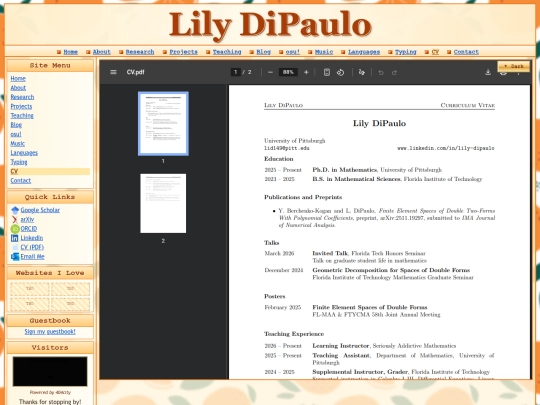Click the fit to page icon
The image size is (540, 405).
[x=327, y=72]
